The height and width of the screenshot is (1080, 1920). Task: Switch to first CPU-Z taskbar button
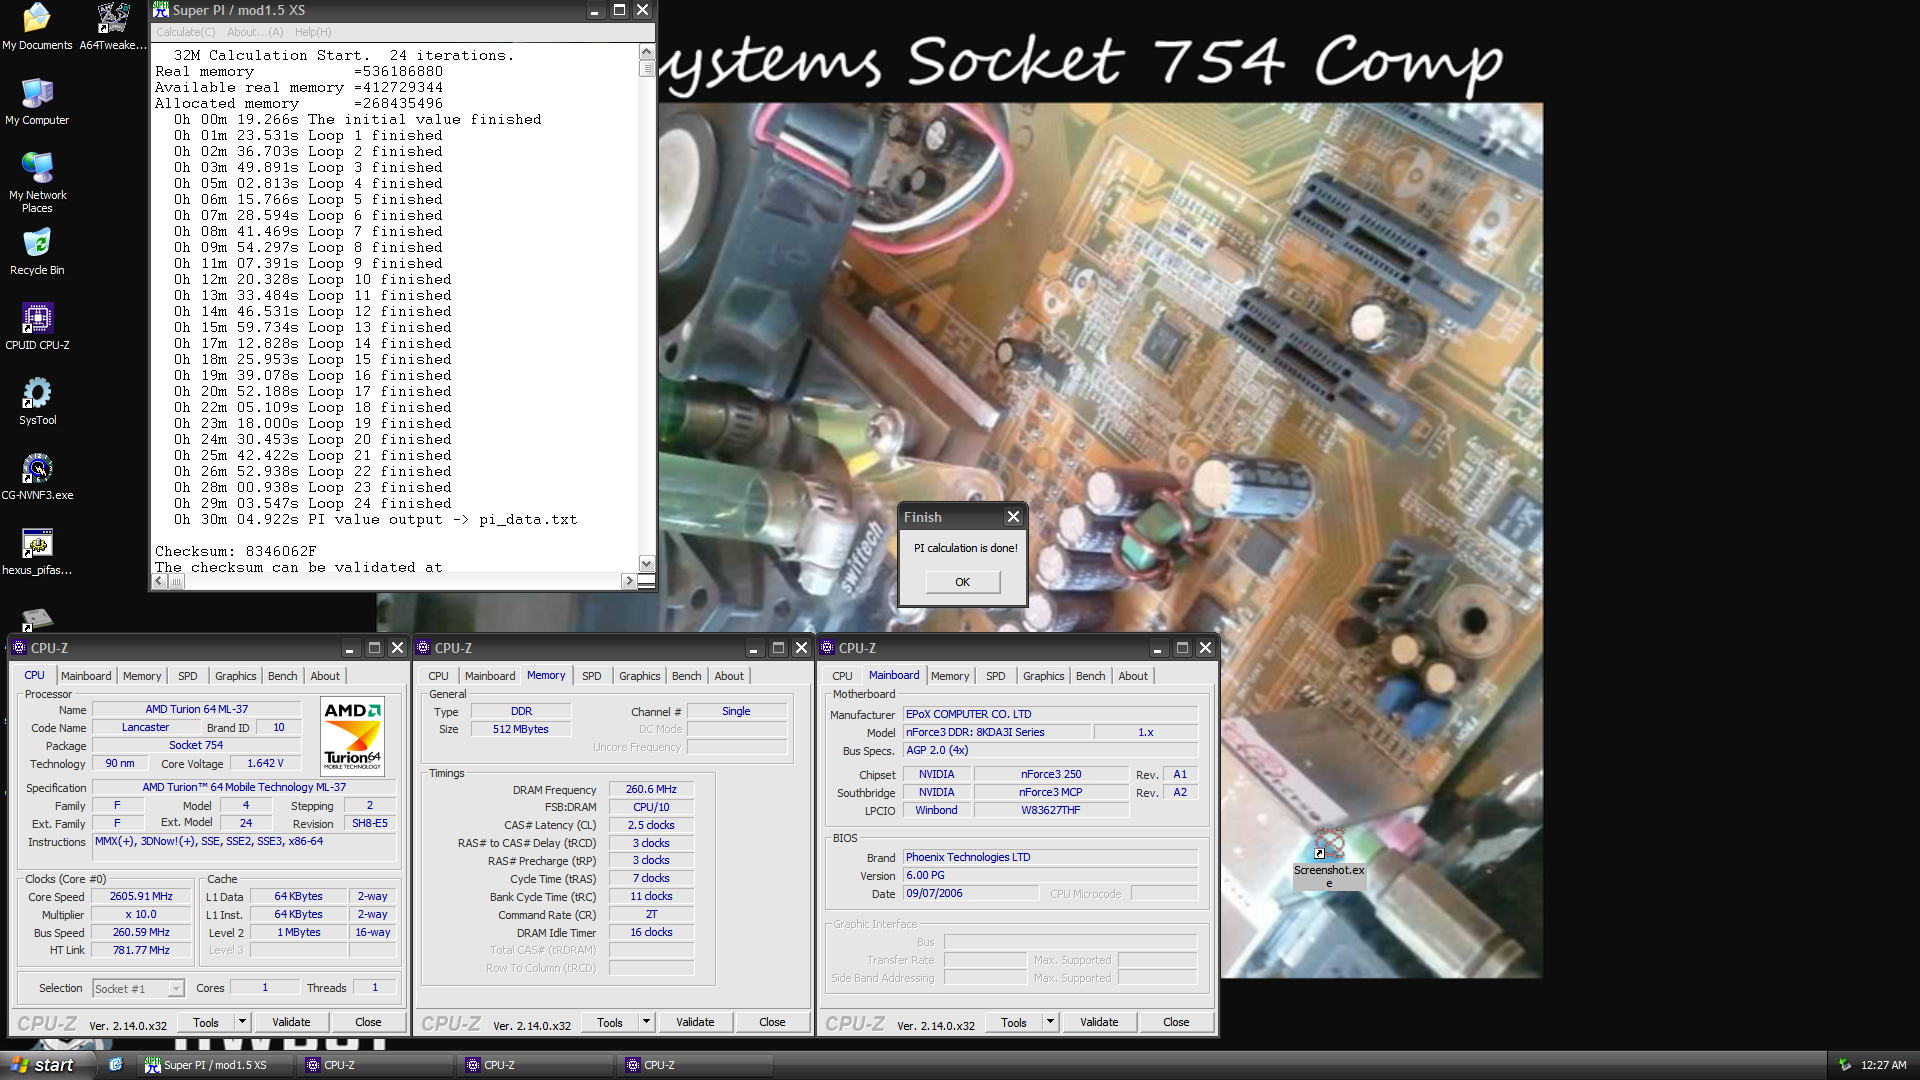pyautogui.click(x=376, y=1065)
